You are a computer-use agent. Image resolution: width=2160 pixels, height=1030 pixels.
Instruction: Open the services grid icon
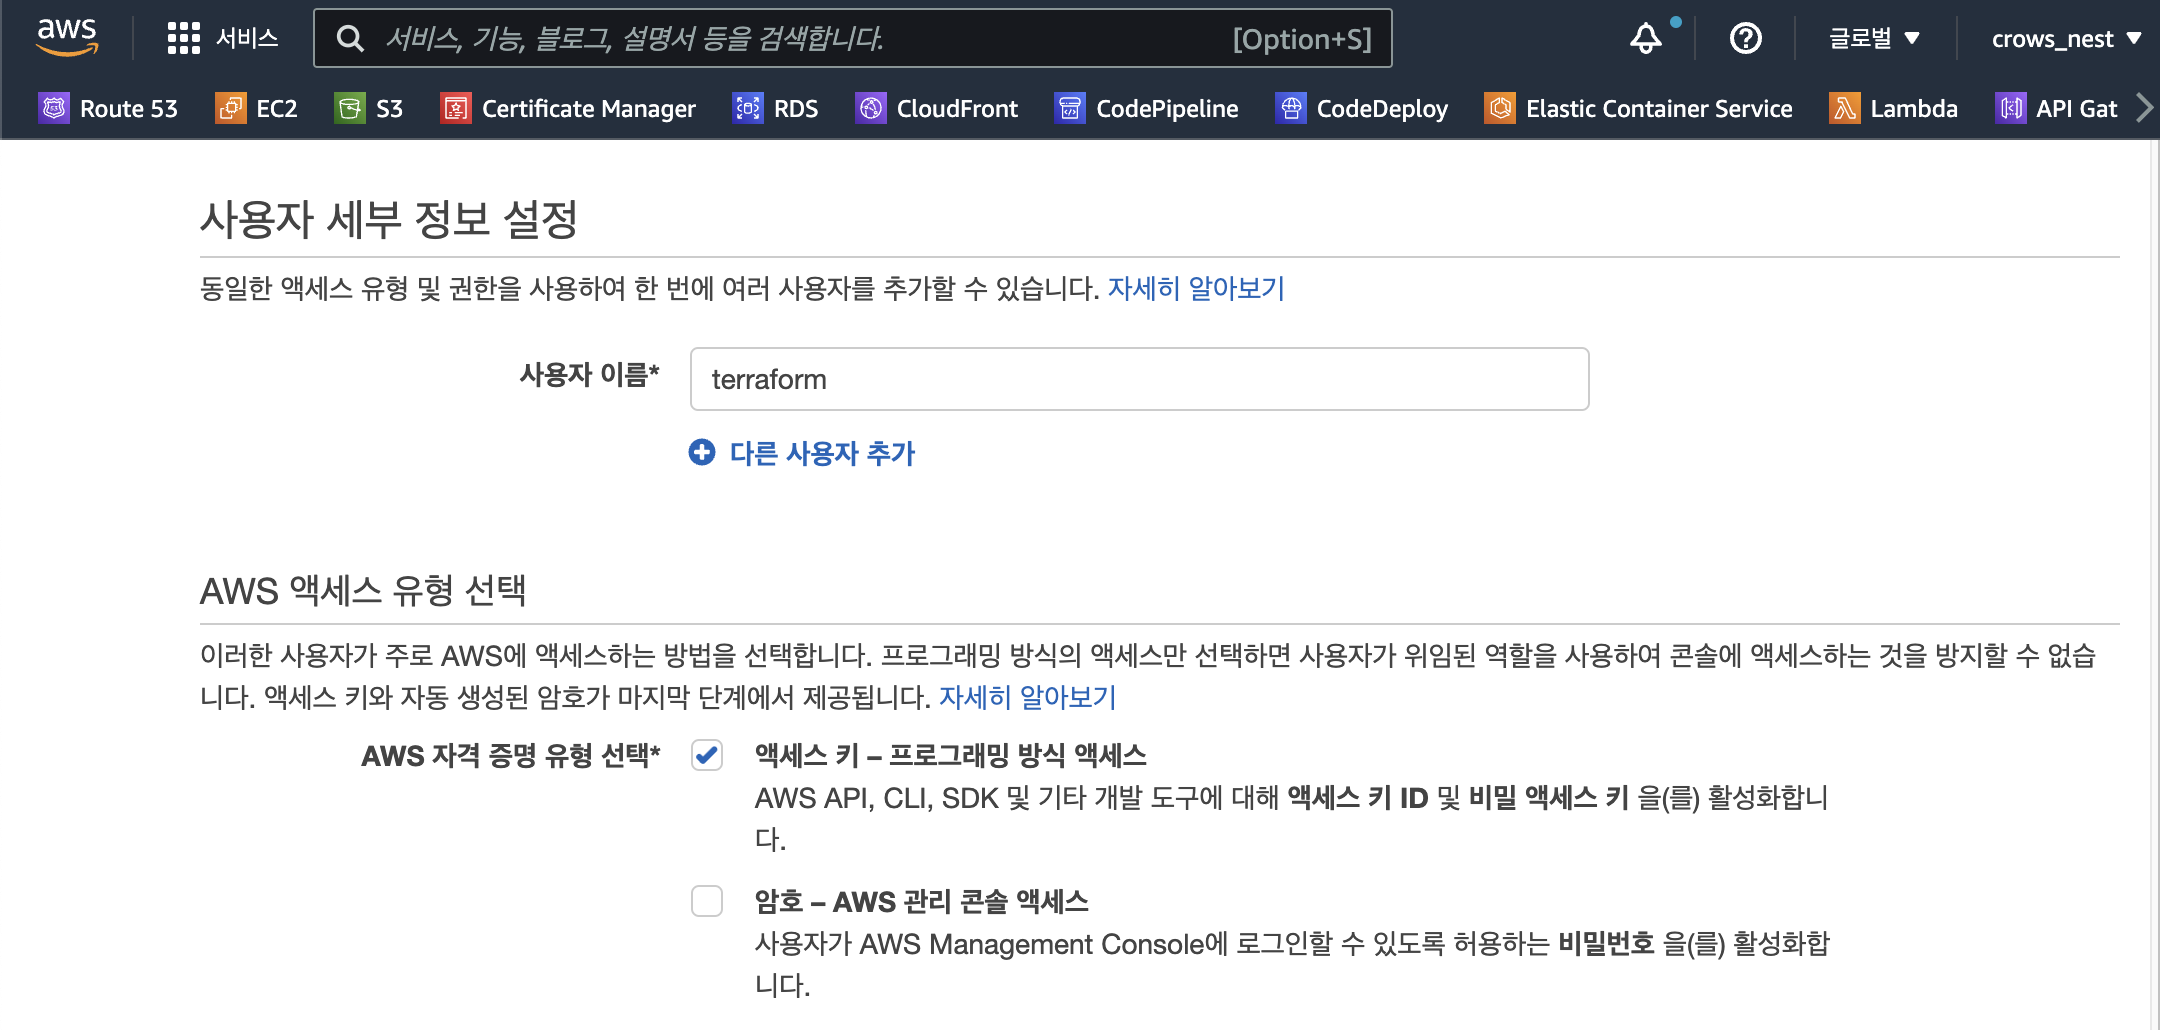183,38
